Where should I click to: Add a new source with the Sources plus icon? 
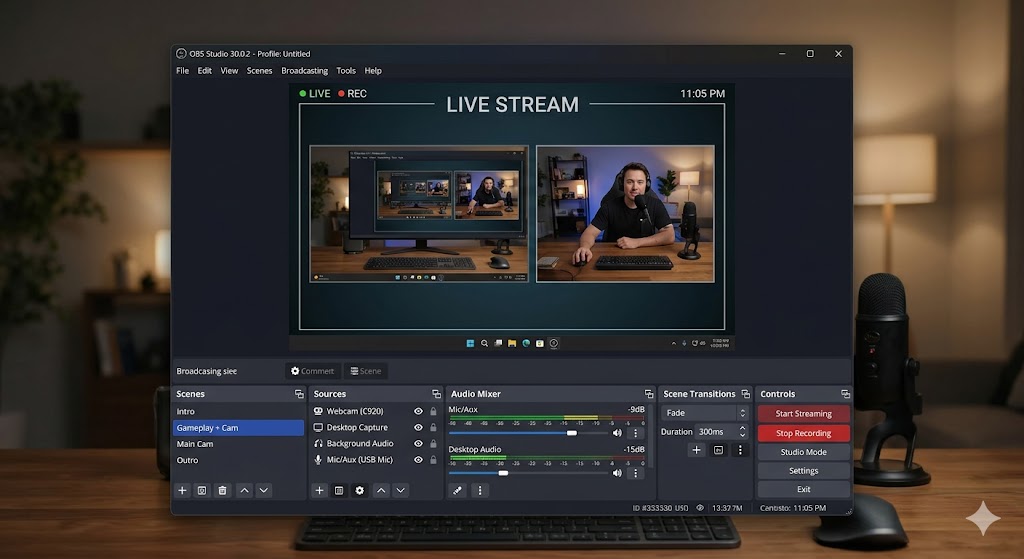pyautogui.click(x=319, y=490)
